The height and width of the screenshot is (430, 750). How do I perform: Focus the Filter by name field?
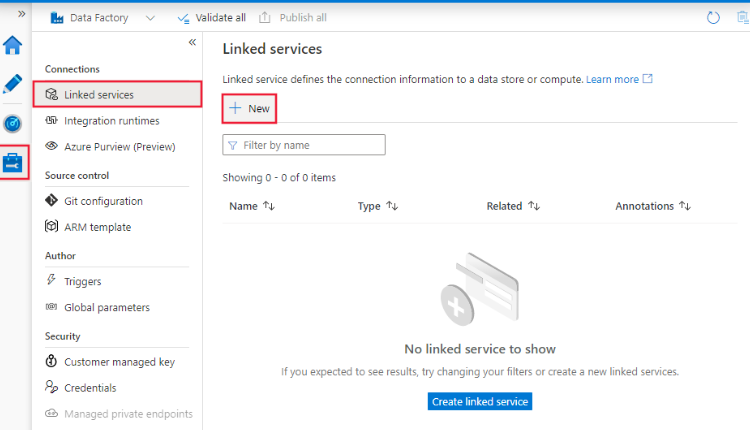(x=304, y=144)
